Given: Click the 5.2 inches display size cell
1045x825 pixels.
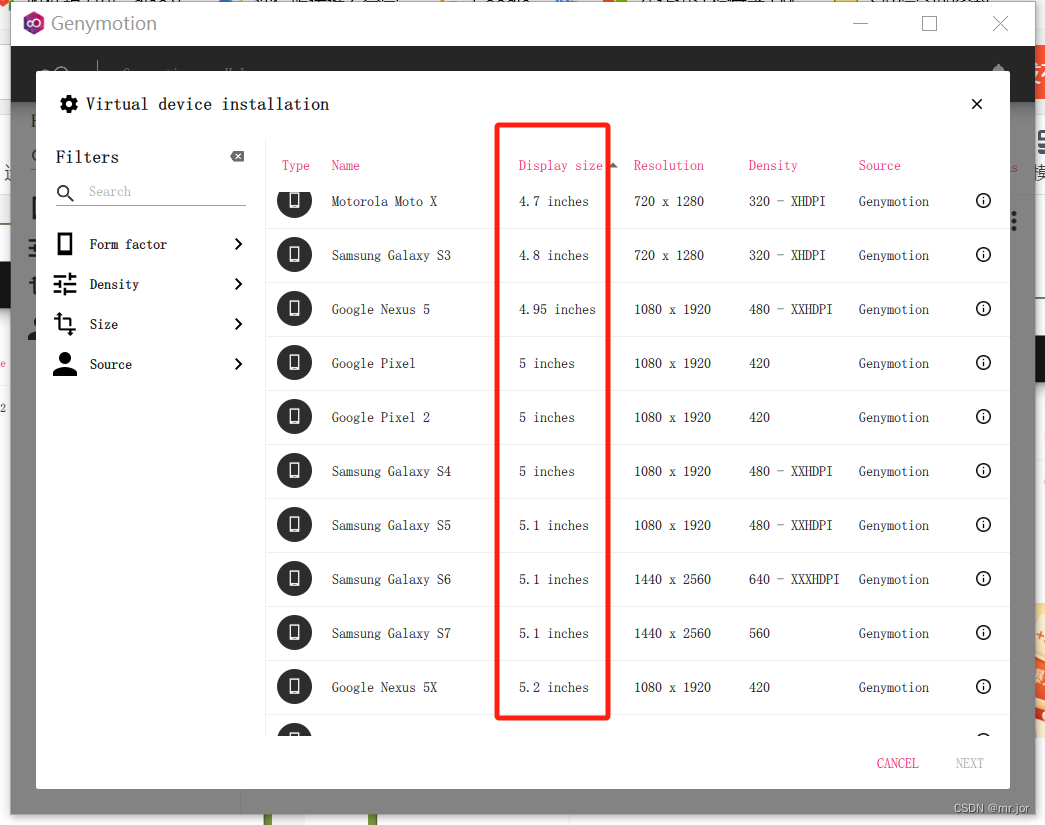Looking at the screenshot, I should coord(554,687).
